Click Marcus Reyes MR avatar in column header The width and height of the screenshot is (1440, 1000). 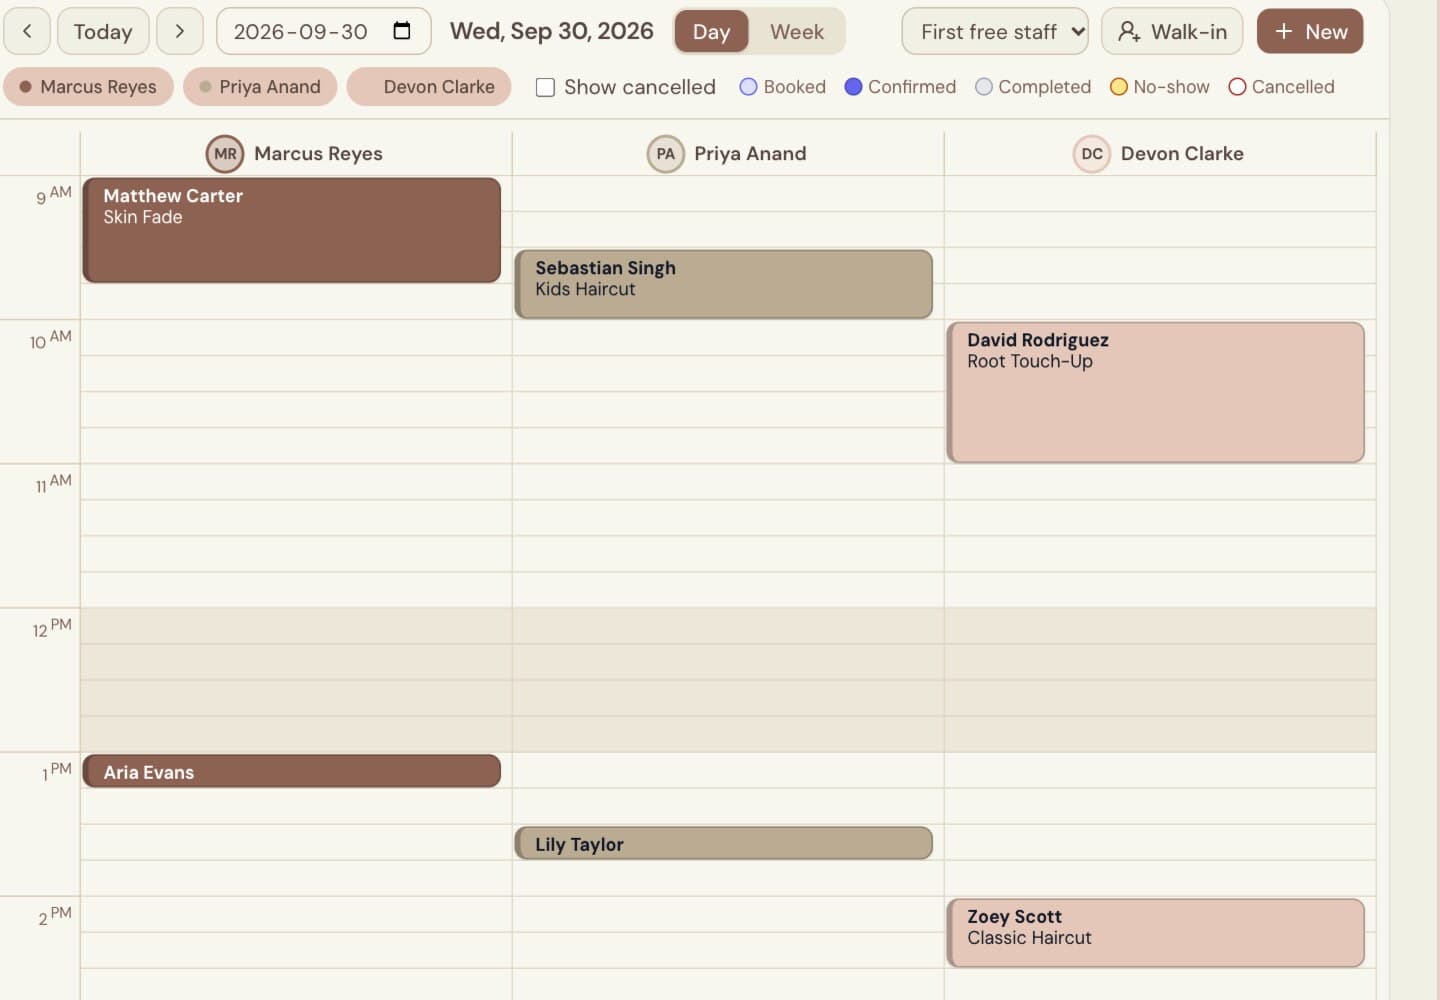click(x=225, y=154)
